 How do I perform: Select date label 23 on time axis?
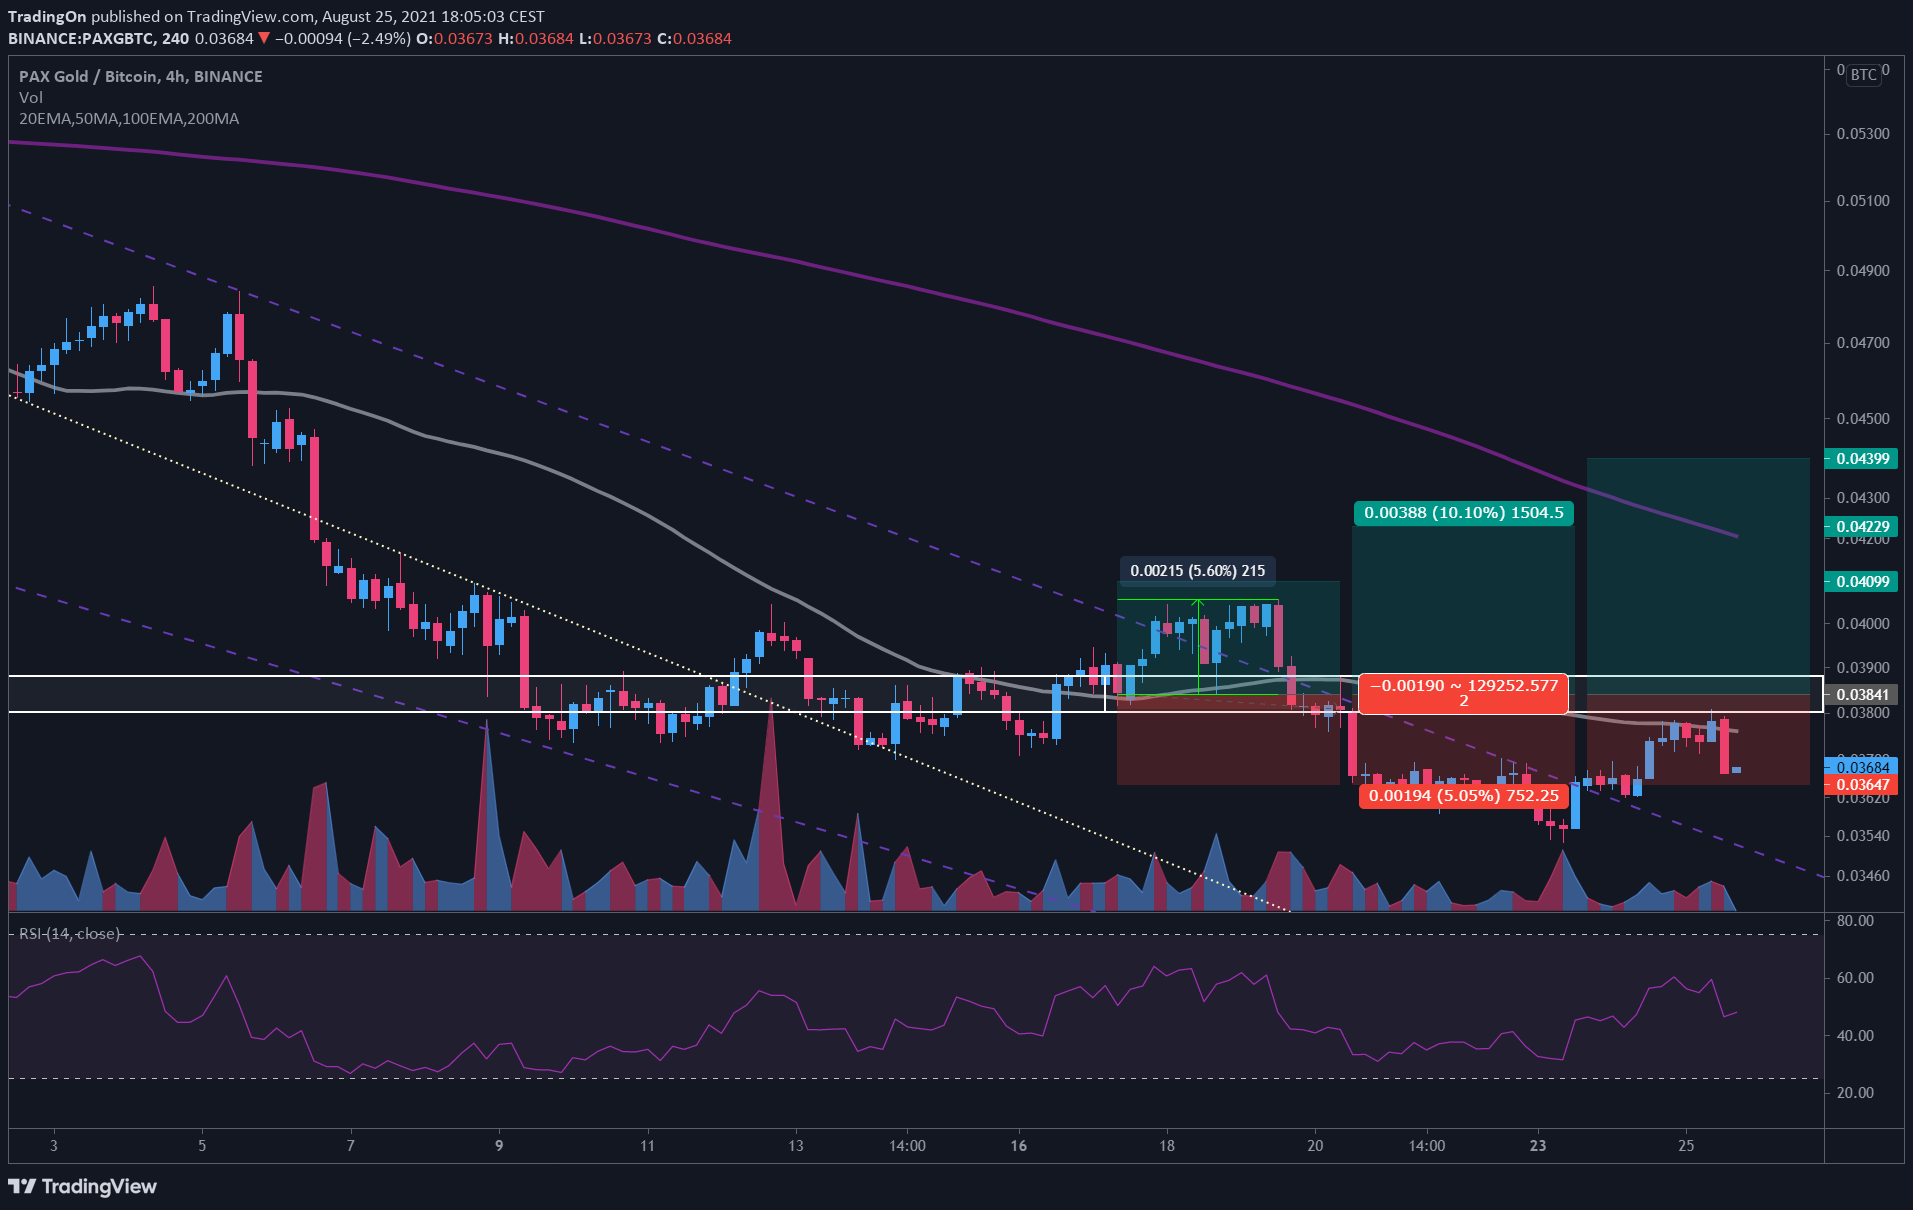[1538, 1146]
